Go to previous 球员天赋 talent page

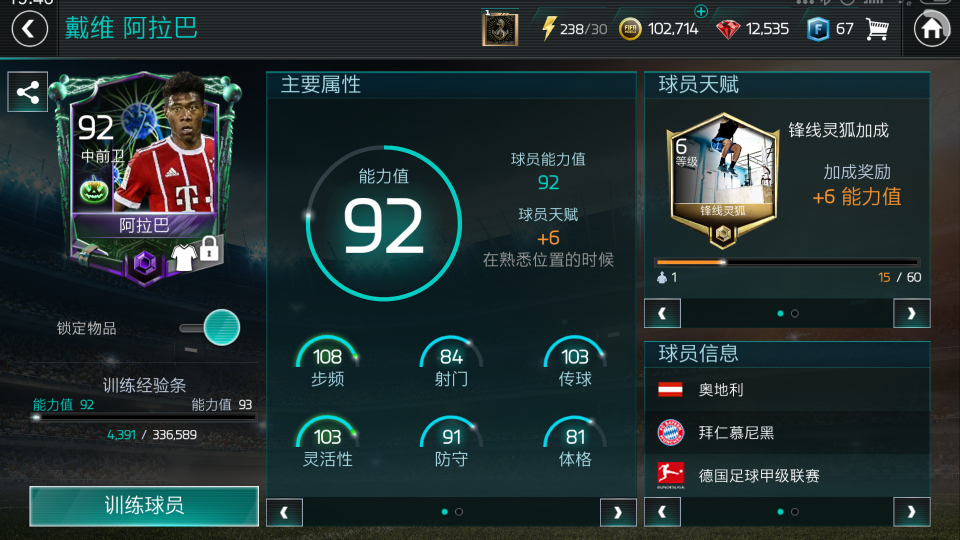click(662, 313)
